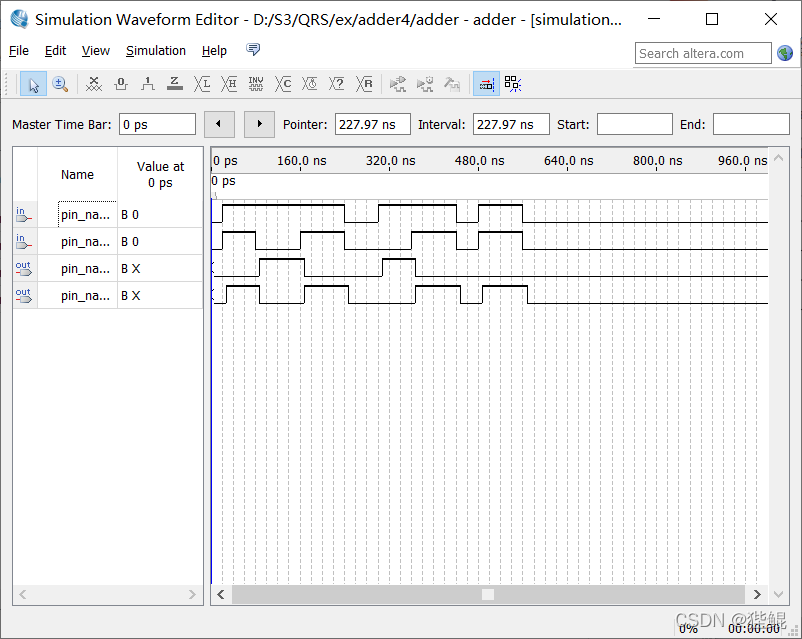Apply Forcing Low (0) tool
The width and height of the screenshot is (802, 639).
coord(121,84)
